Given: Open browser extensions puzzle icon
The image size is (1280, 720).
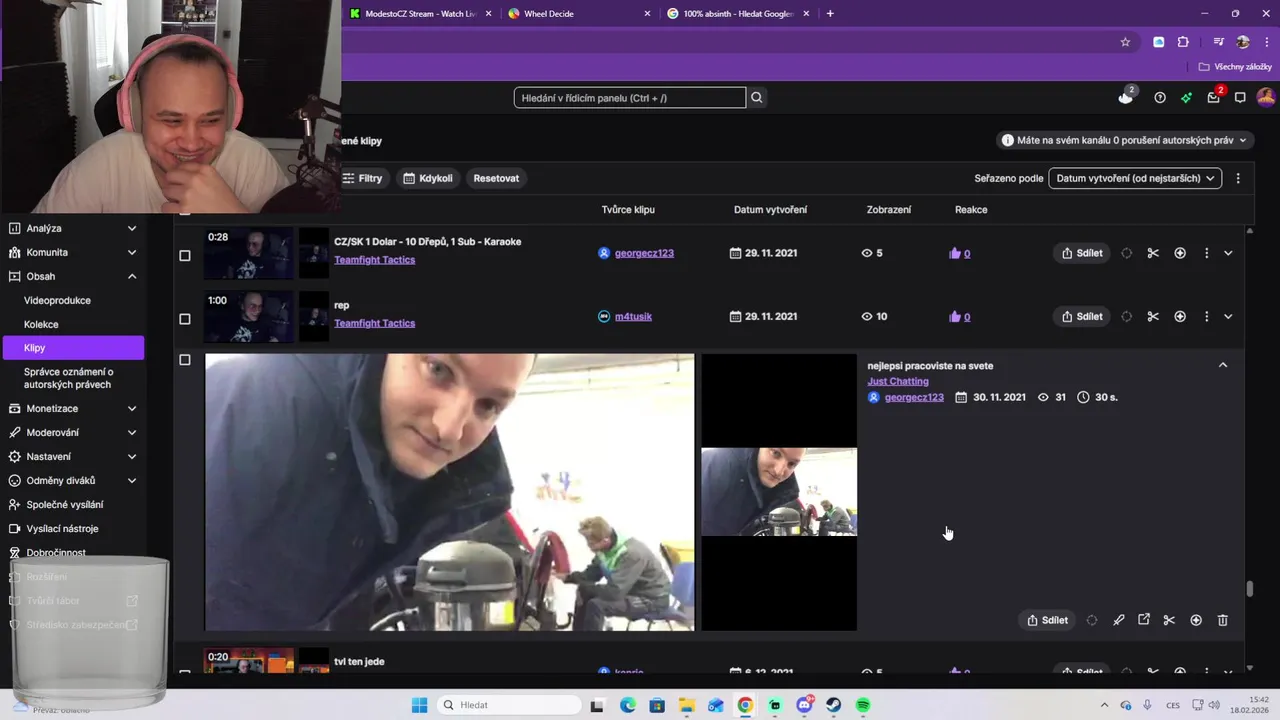Looking at the screenshot, I should tap(1183, 42).
